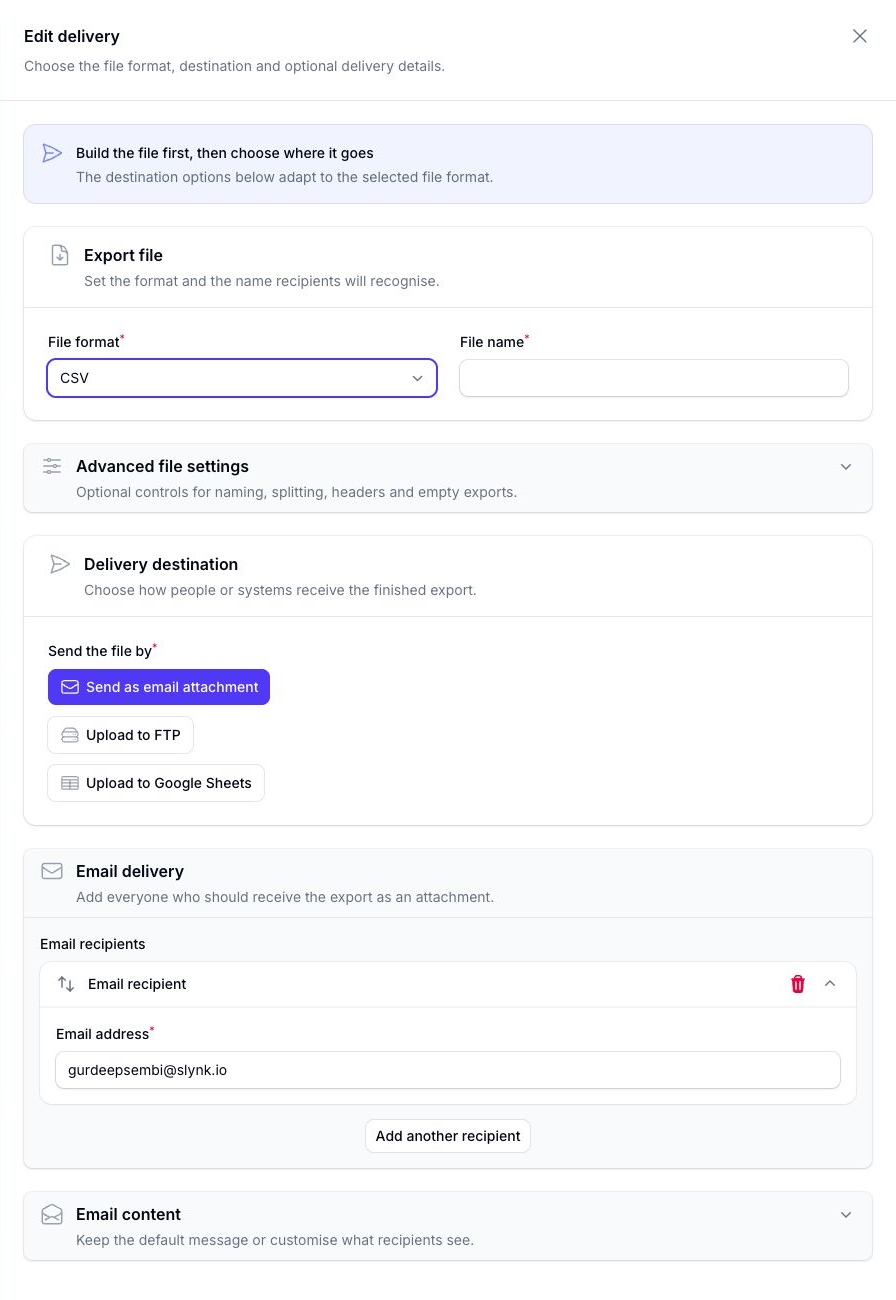Click the Email recipient panel header

[x=448, y=984]
